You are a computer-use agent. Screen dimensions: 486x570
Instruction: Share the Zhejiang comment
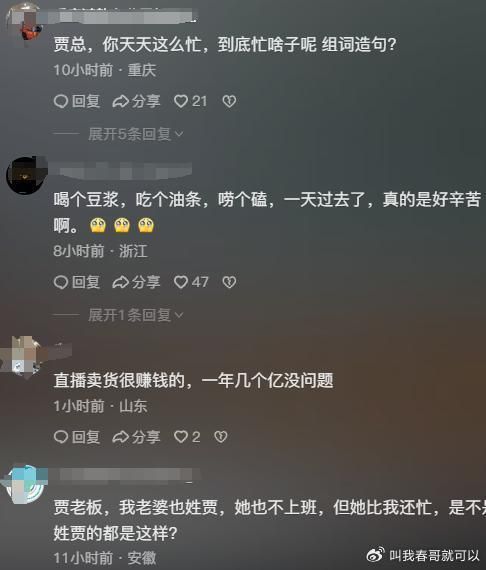pyautogui.click(x=136, y=282)
